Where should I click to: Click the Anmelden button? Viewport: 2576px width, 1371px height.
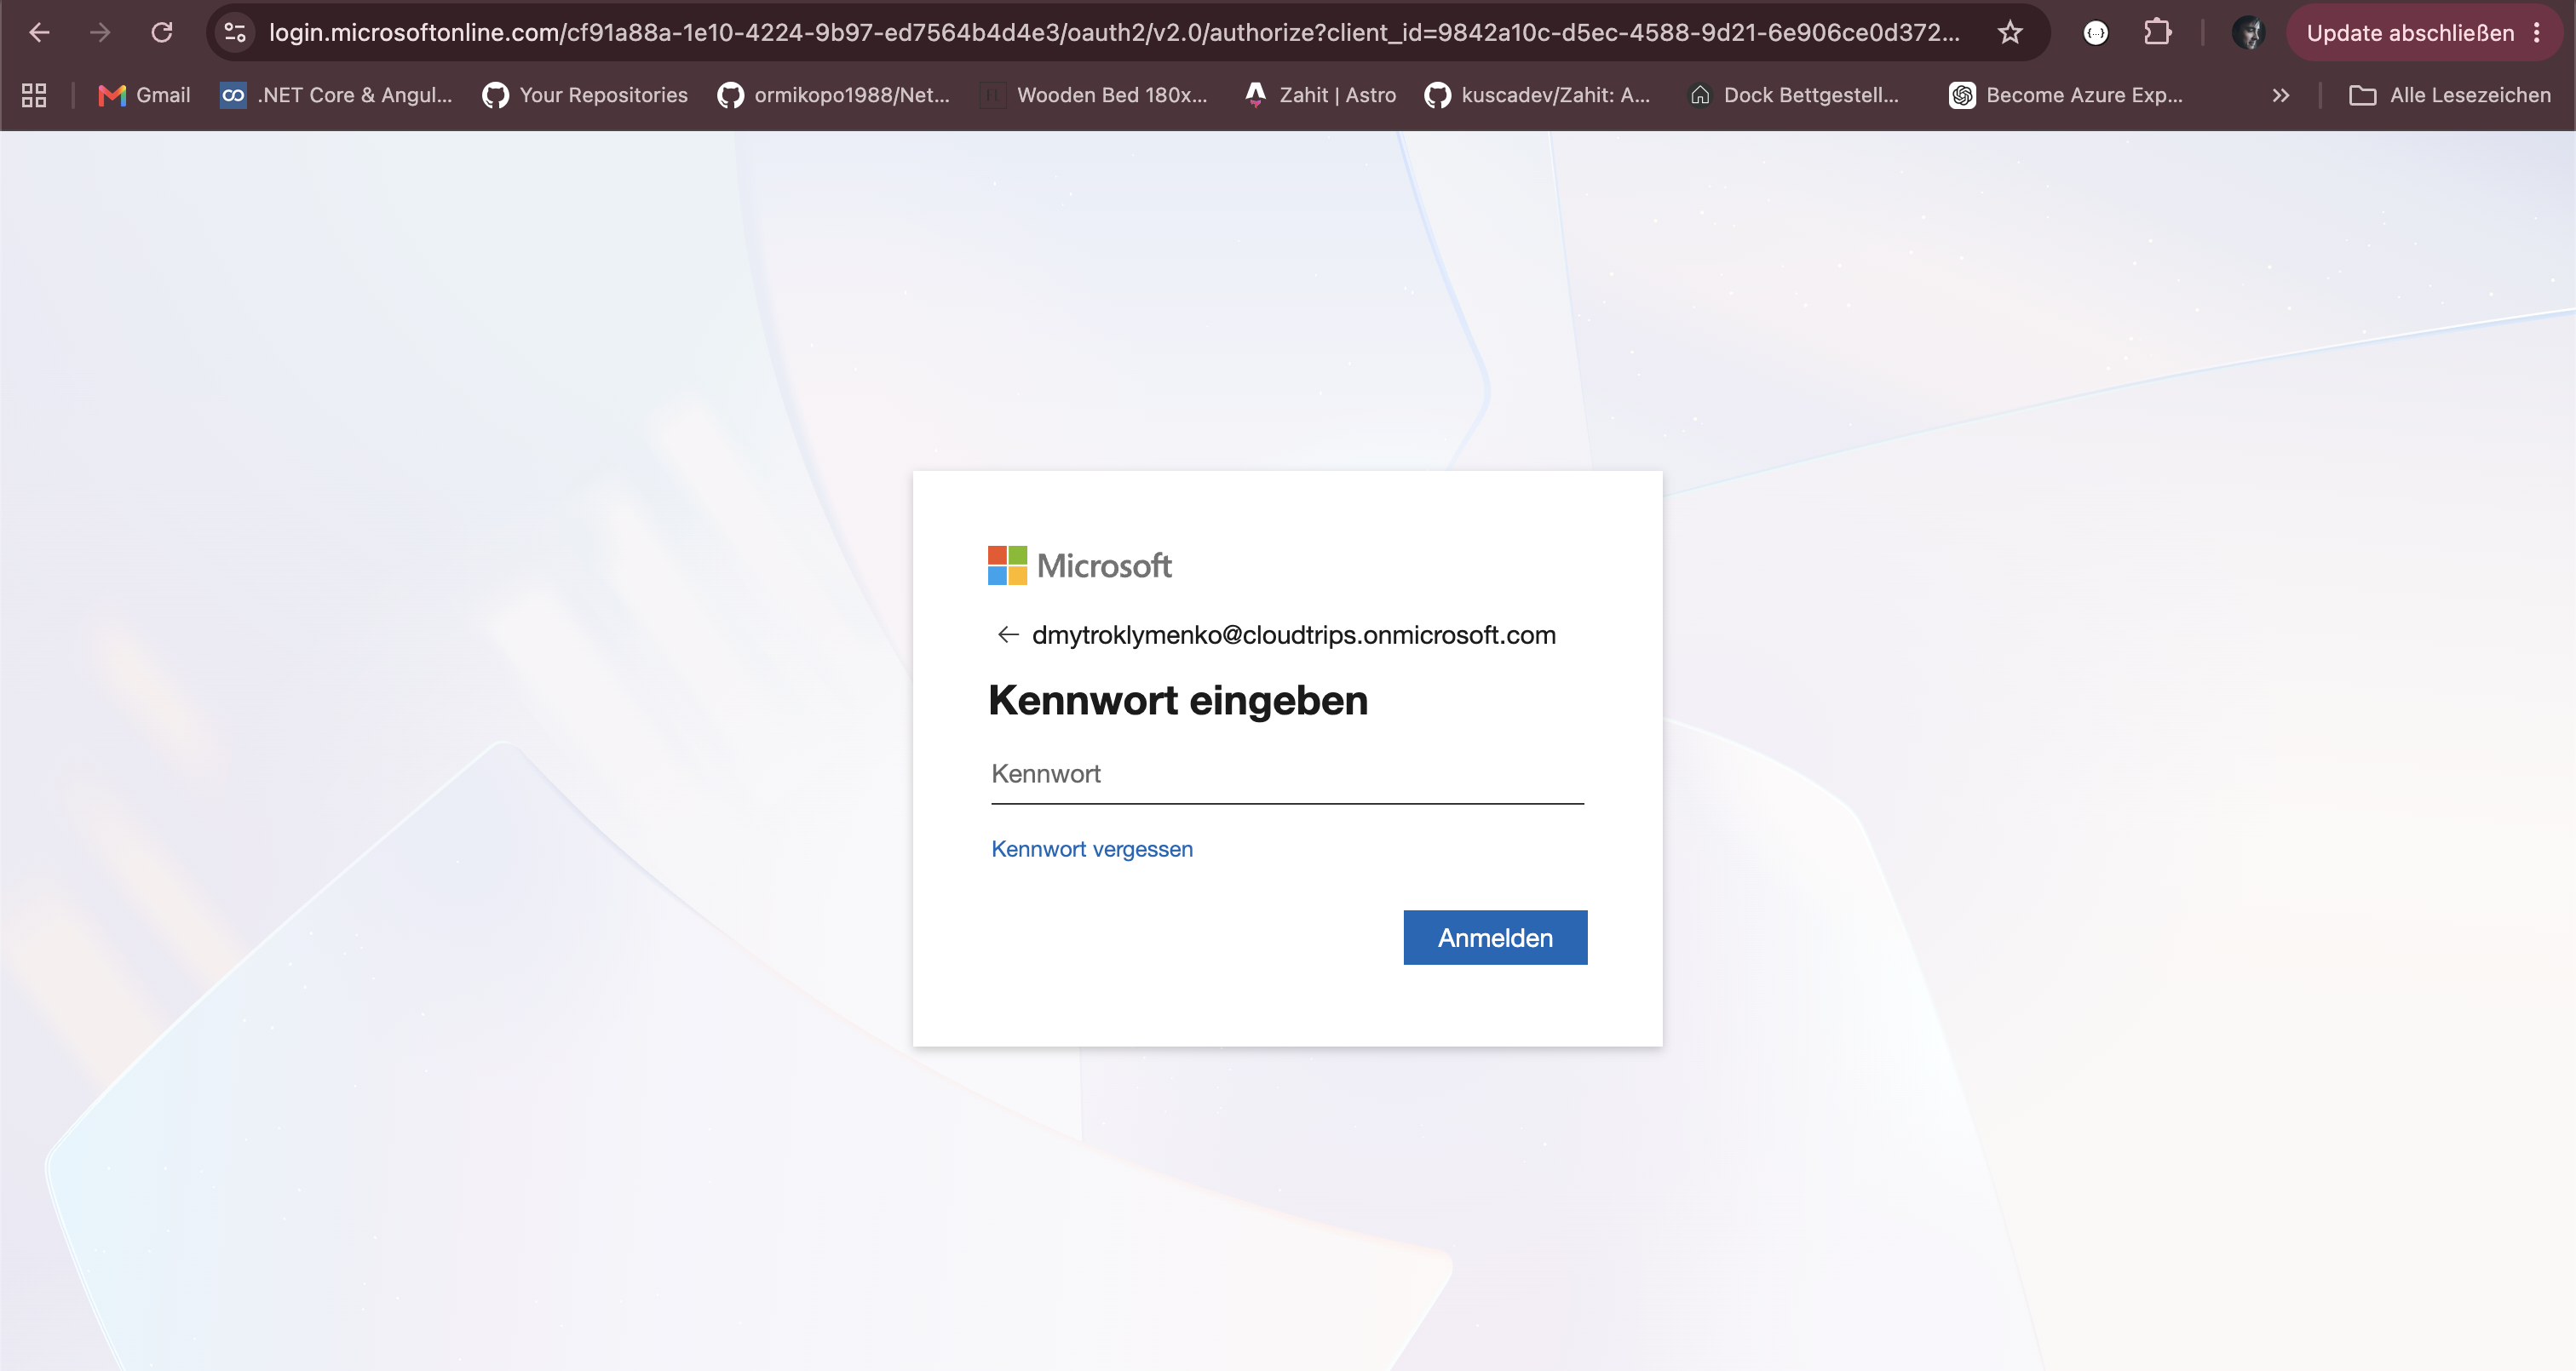coord(1495,938)
